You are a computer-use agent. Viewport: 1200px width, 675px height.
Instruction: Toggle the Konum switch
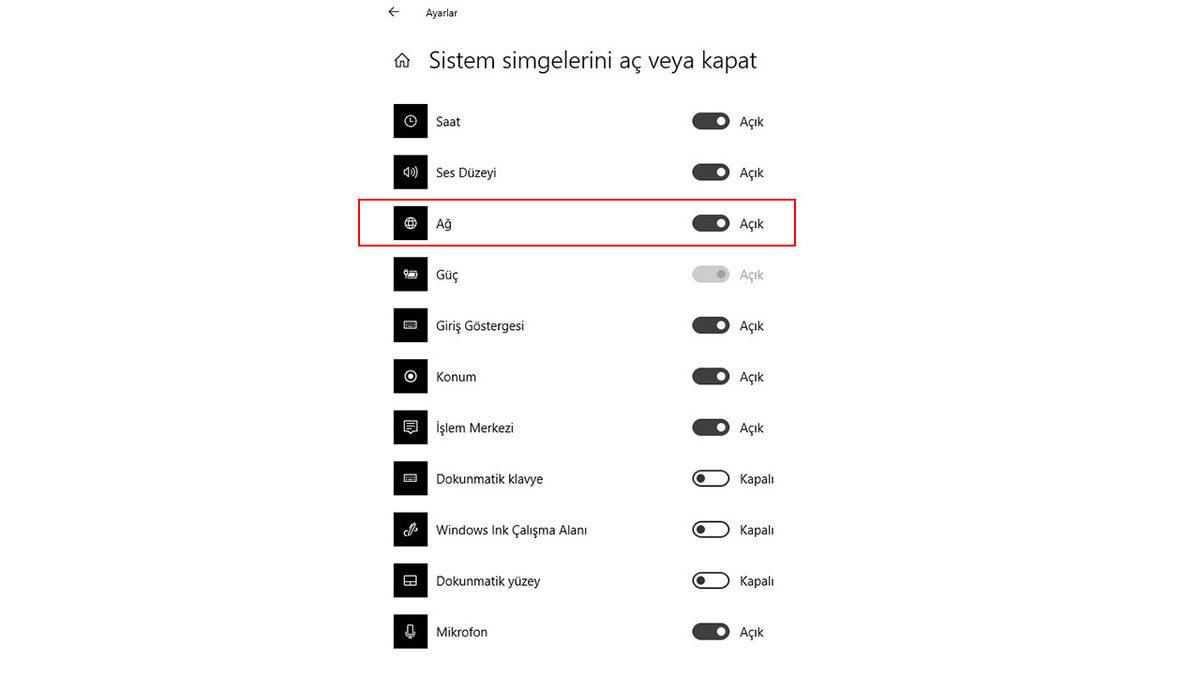point(710,376)
